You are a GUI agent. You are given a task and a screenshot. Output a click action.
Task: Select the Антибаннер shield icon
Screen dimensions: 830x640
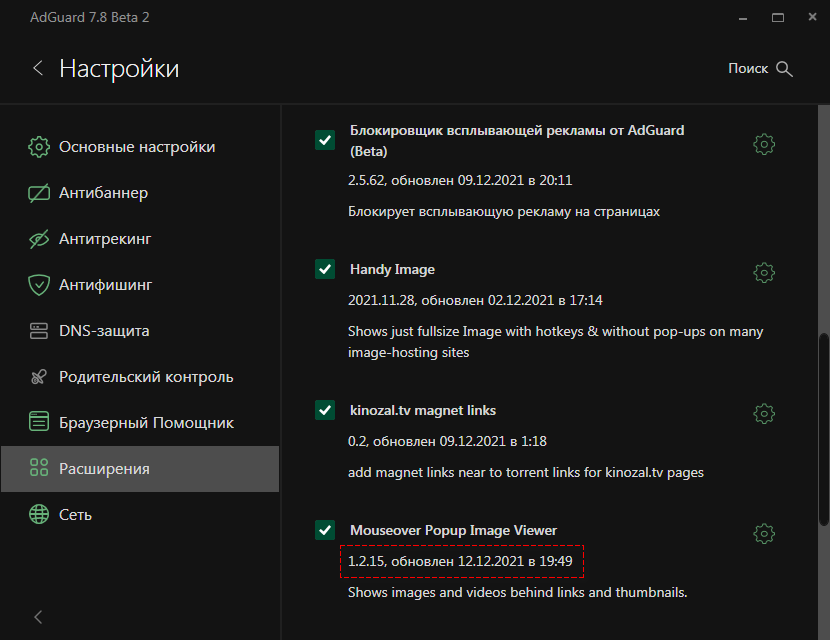pos(38,192)
